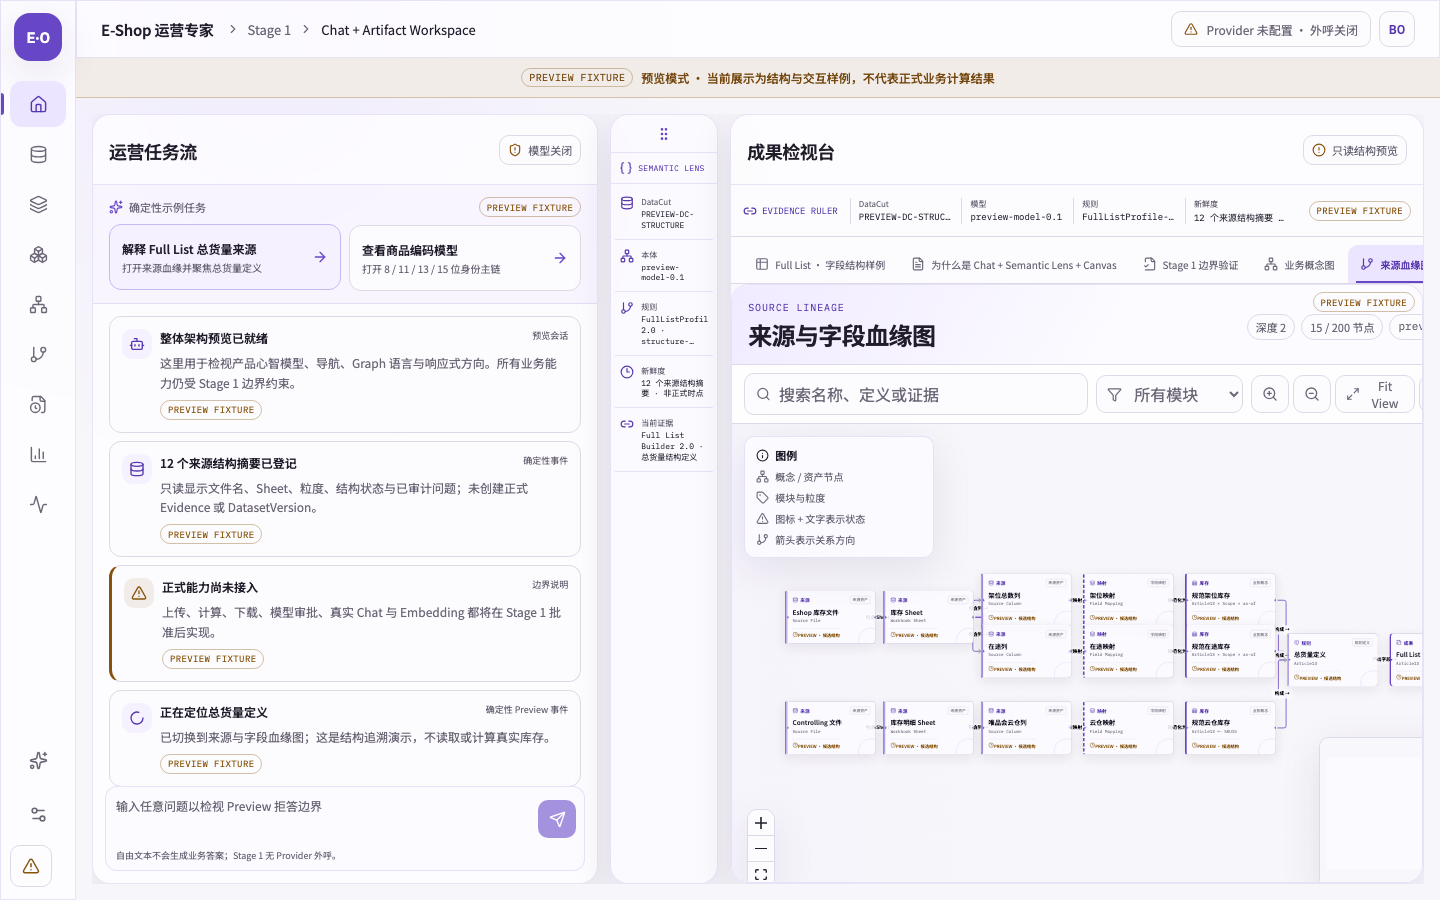Click the E·O app logo

(38, 37)
